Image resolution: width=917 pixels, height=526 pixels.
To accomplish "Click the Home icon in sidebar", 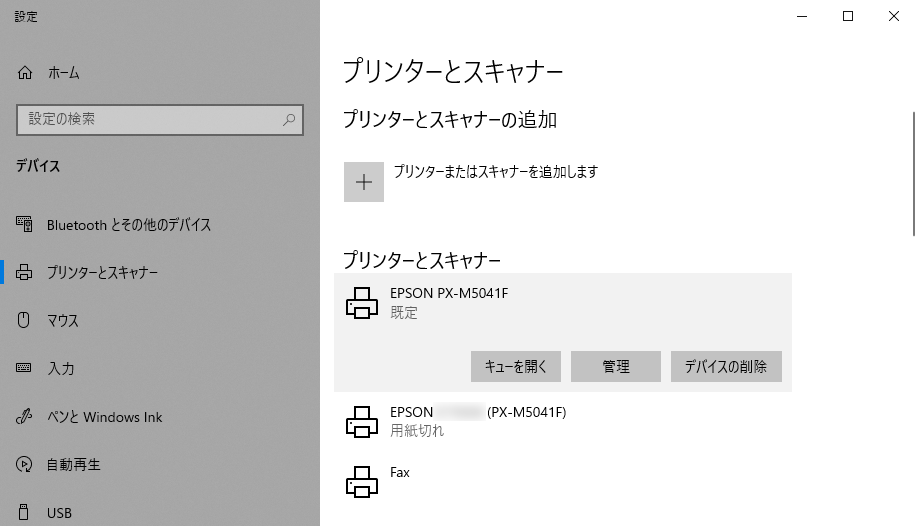I will [25, 73].
